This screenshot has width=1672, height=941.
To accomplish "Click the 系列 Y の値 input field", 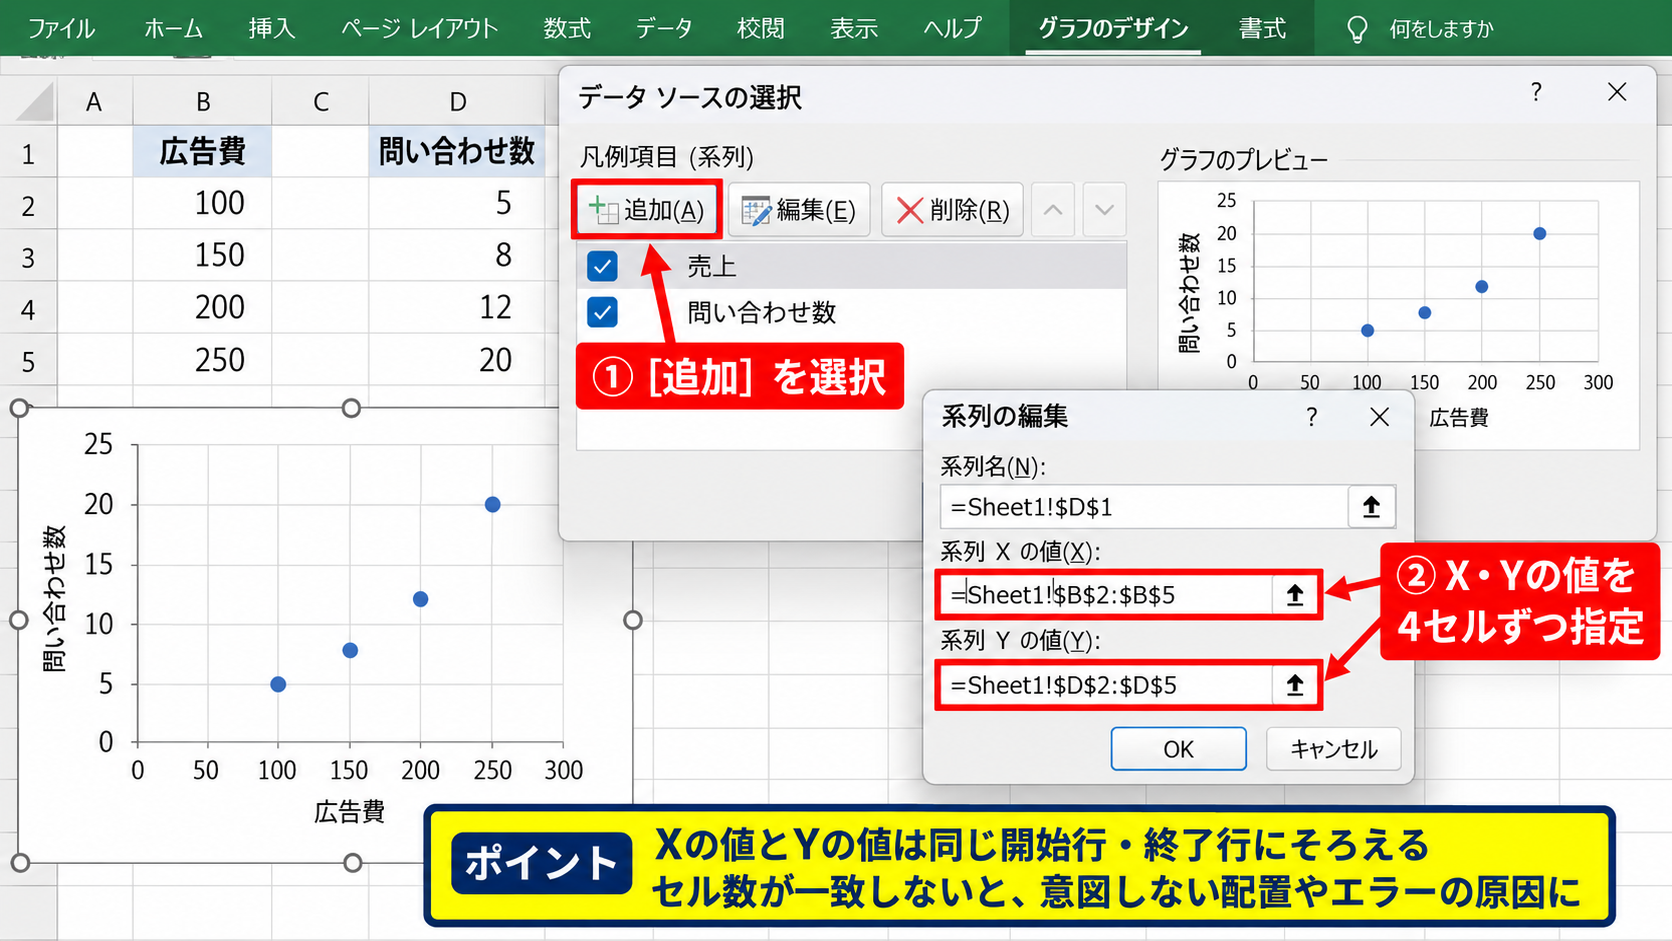I will [x=1106, y=685].
